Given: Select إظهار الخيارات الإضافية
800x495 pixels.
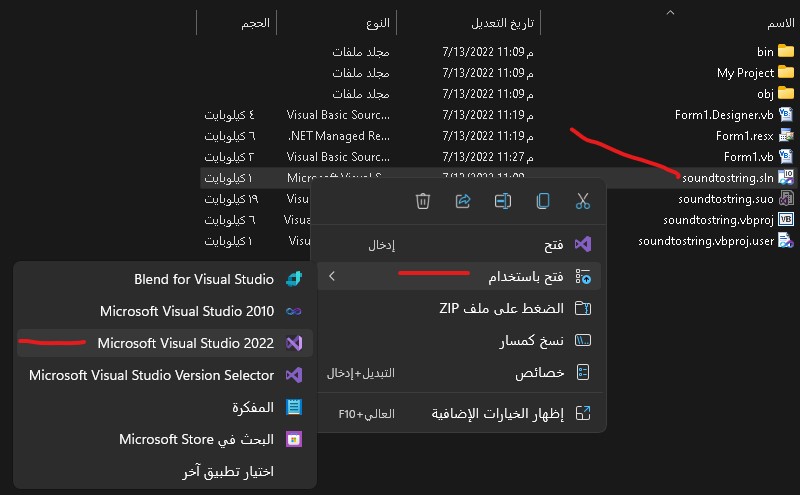Looking at the screenshot, I should [x=459, y=413].
